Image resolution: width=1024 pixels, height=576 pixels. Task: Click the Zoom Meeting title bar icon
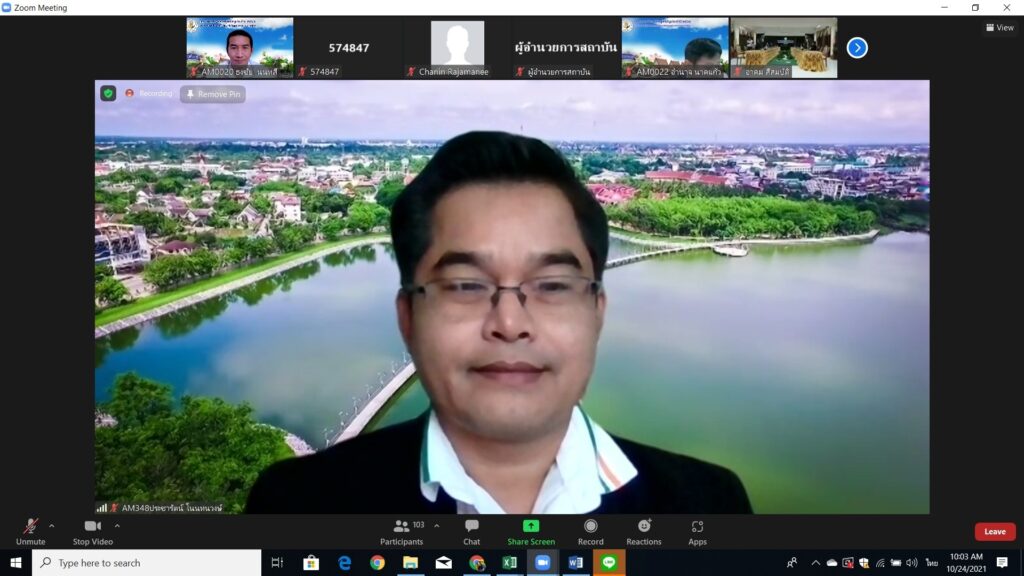tap(7, 8)
